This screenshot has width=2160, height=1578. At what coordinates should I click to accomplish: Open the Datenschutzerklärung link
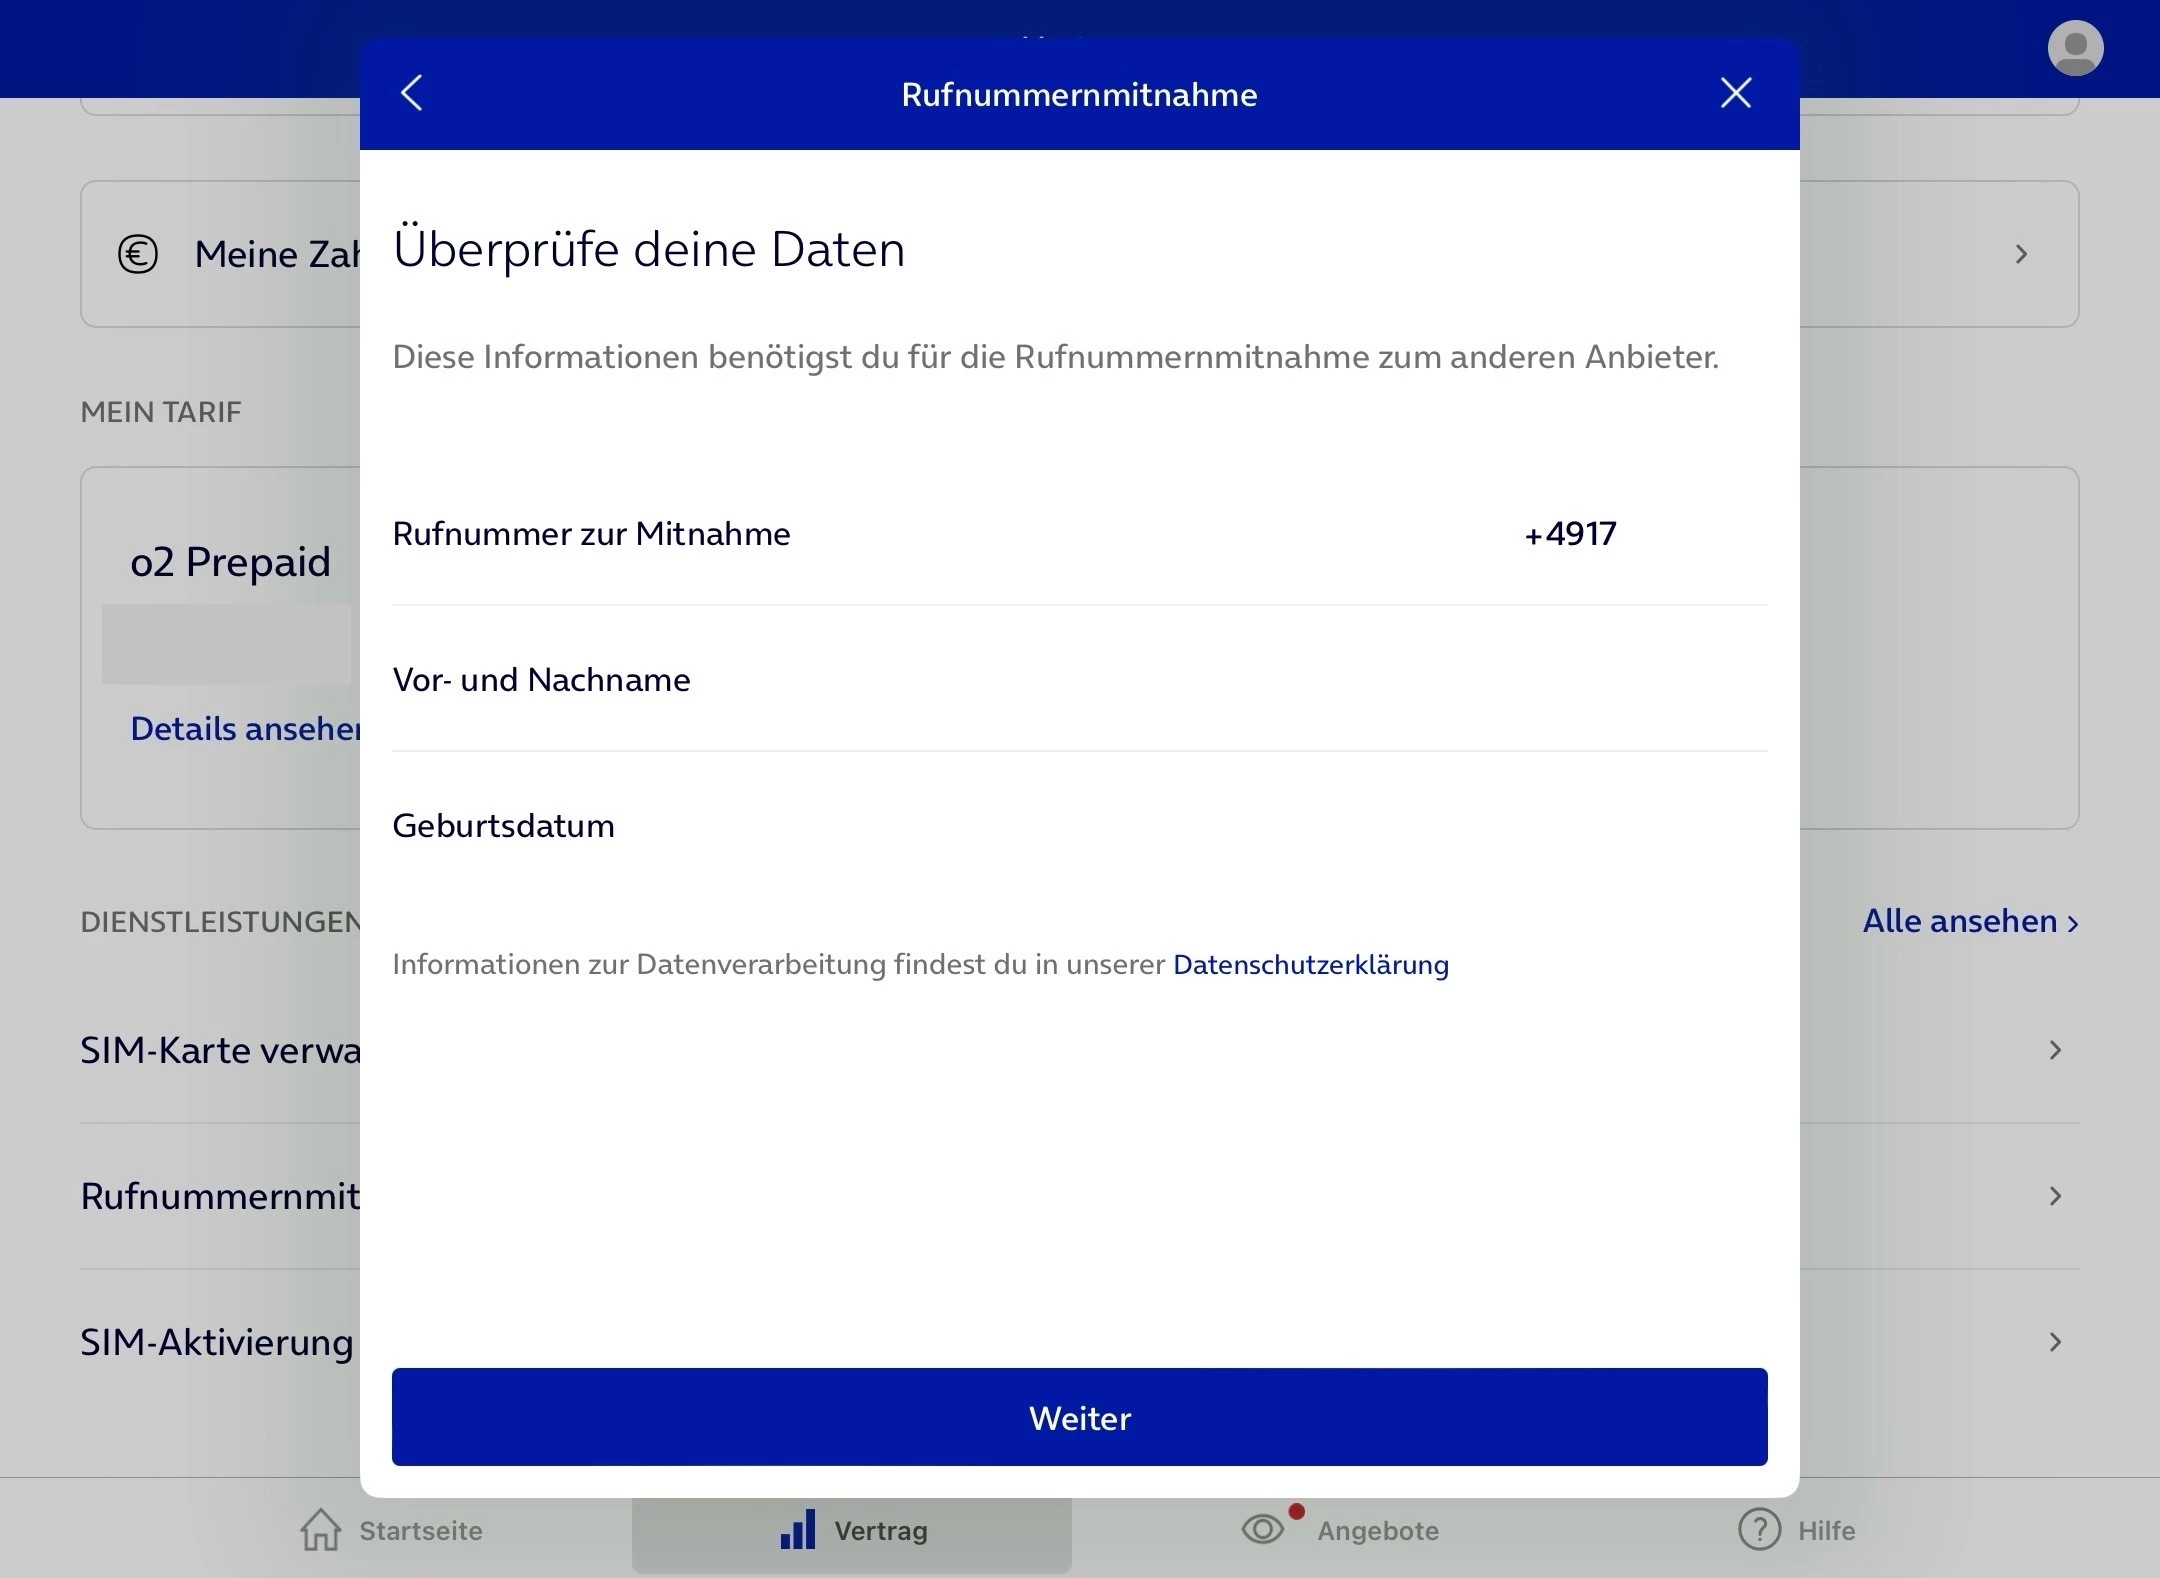(1310, 965)
